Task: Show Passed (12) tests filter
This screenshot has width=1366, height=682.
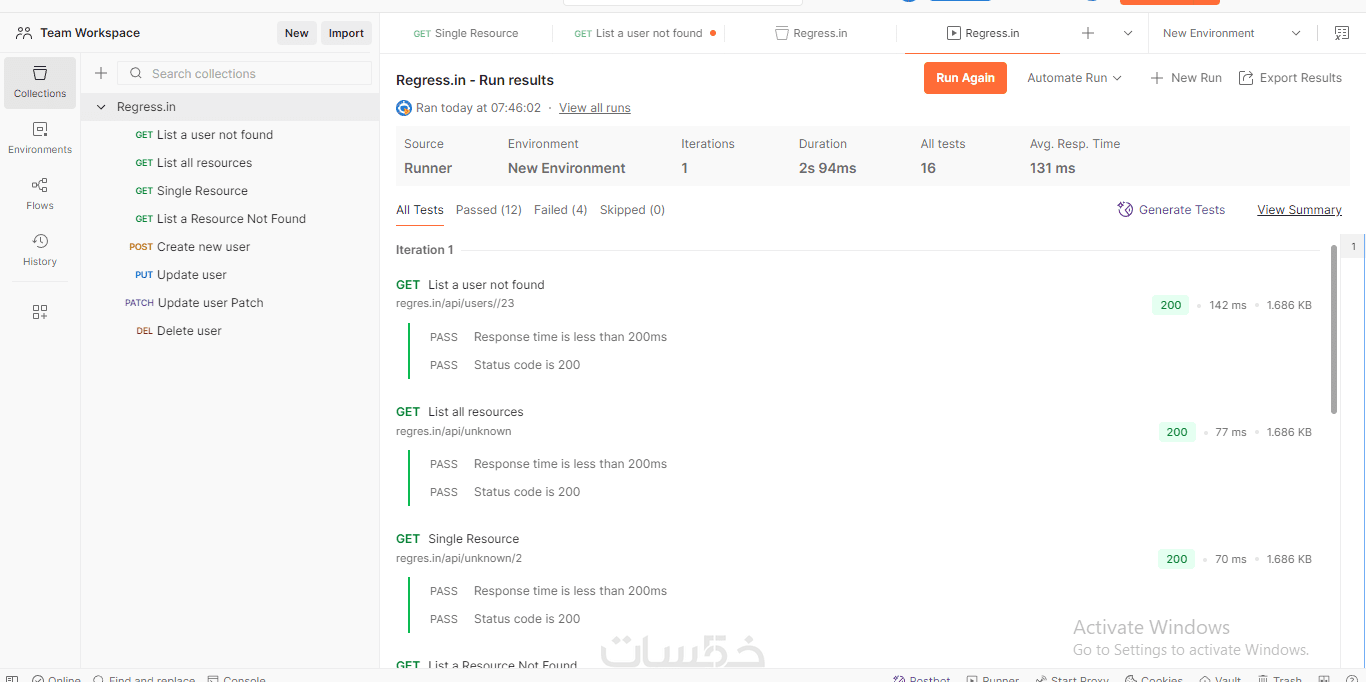Action: (x=489, y=210)
